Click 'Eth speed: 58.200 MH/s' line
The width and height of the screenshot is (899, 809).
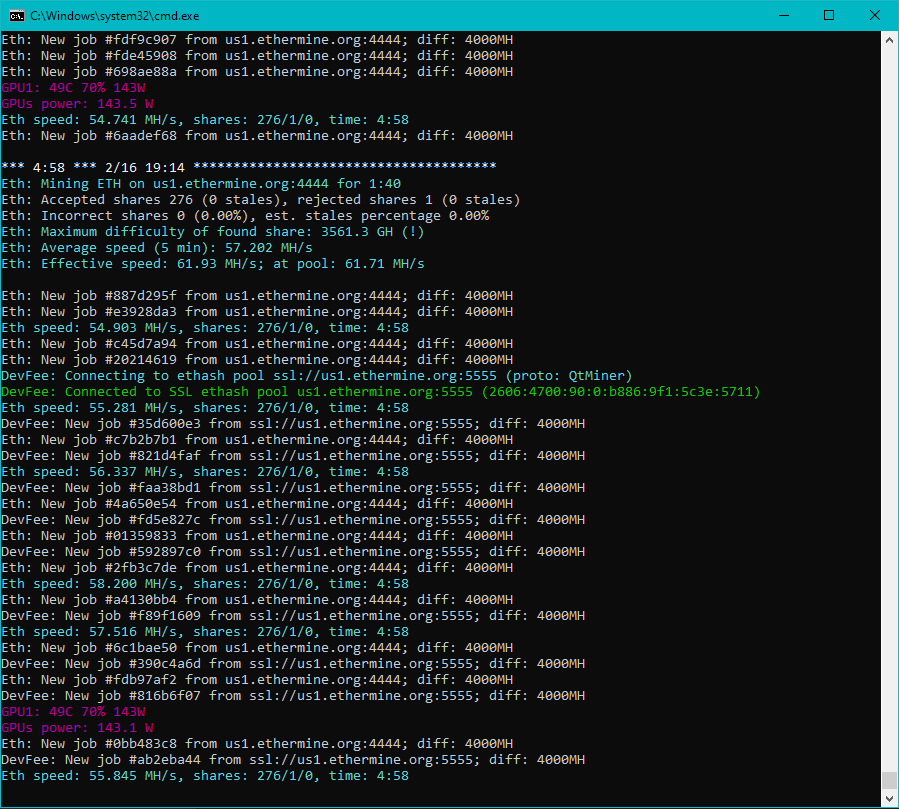(205, 584)
